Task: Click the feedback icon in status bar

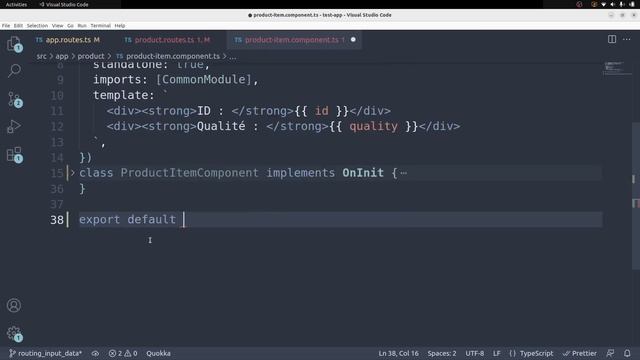Action: pyautogui.click(x=610, y=353)
